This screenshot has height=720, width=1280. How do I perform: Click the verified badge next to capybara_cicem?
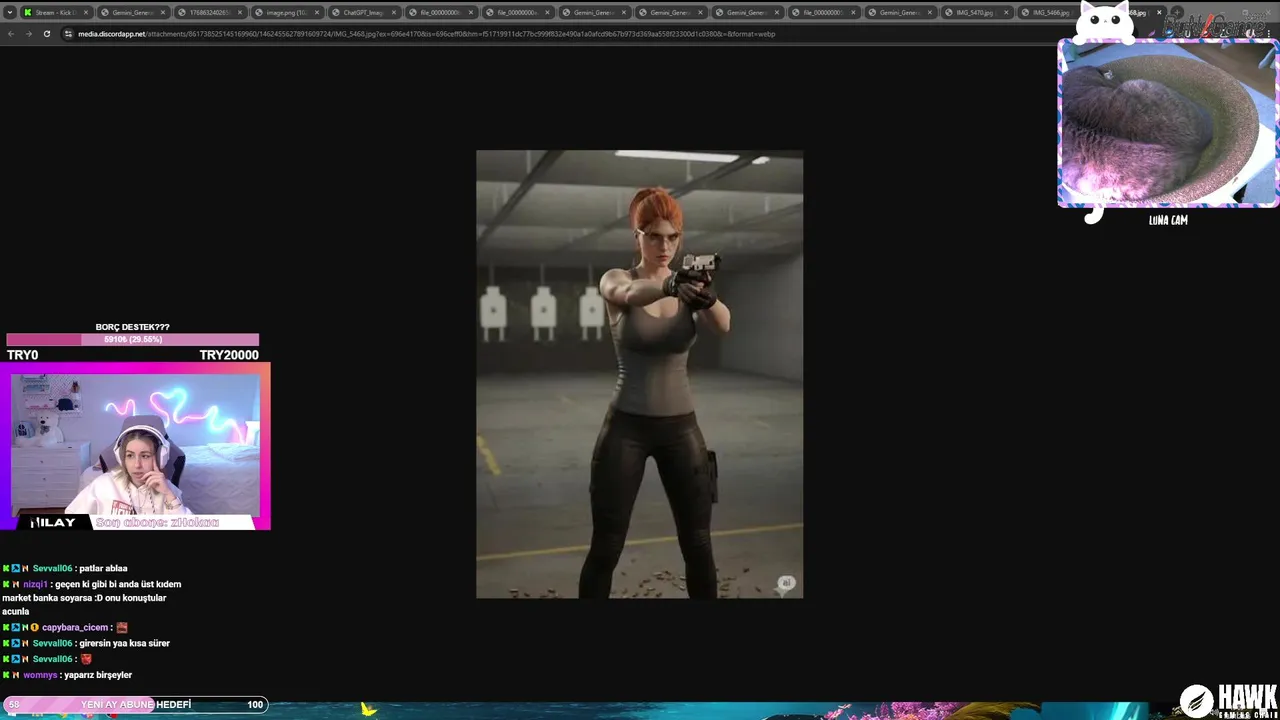(34, 627)
